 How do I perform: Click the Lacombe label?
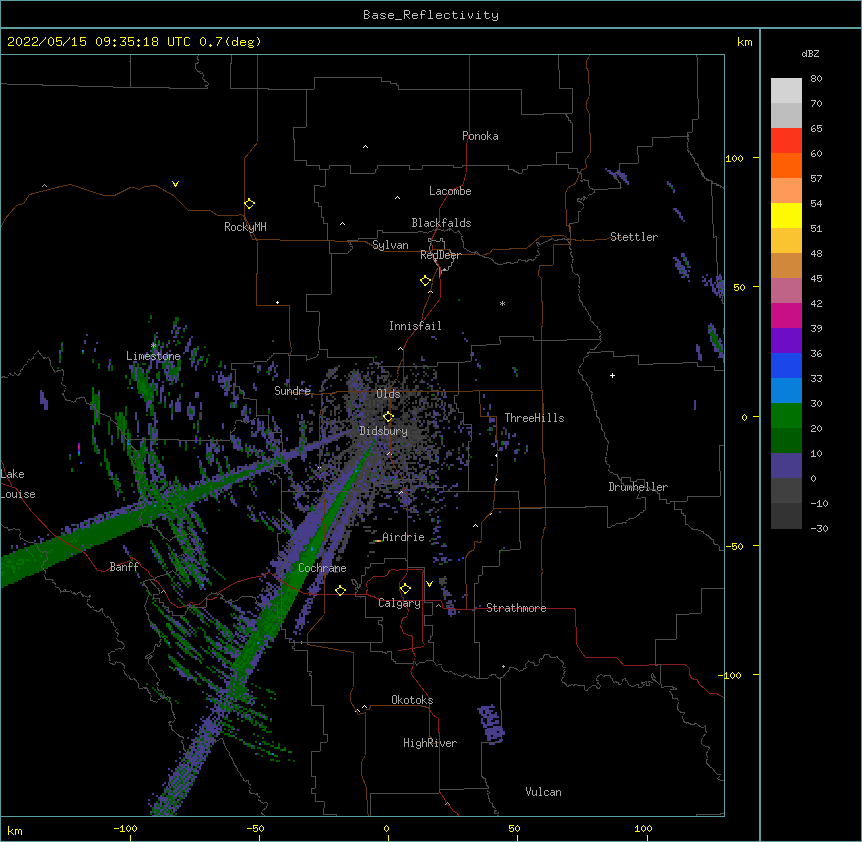point(450,191)
